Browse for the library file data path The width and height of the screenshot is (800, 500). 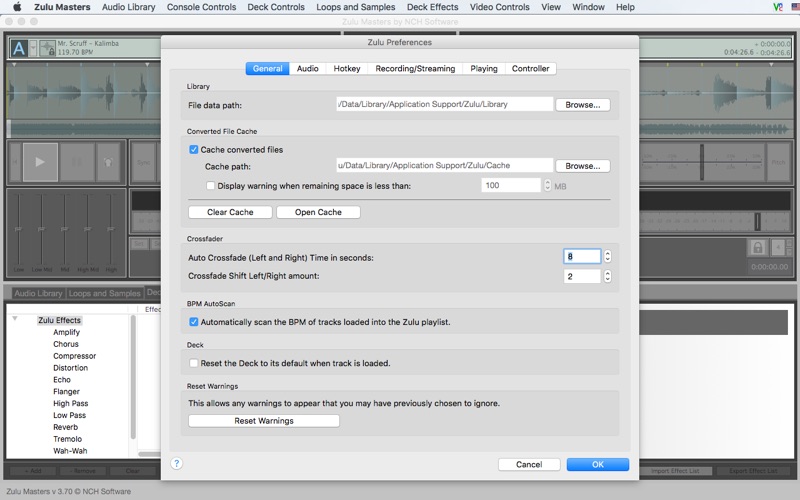(x=583, y=105)
